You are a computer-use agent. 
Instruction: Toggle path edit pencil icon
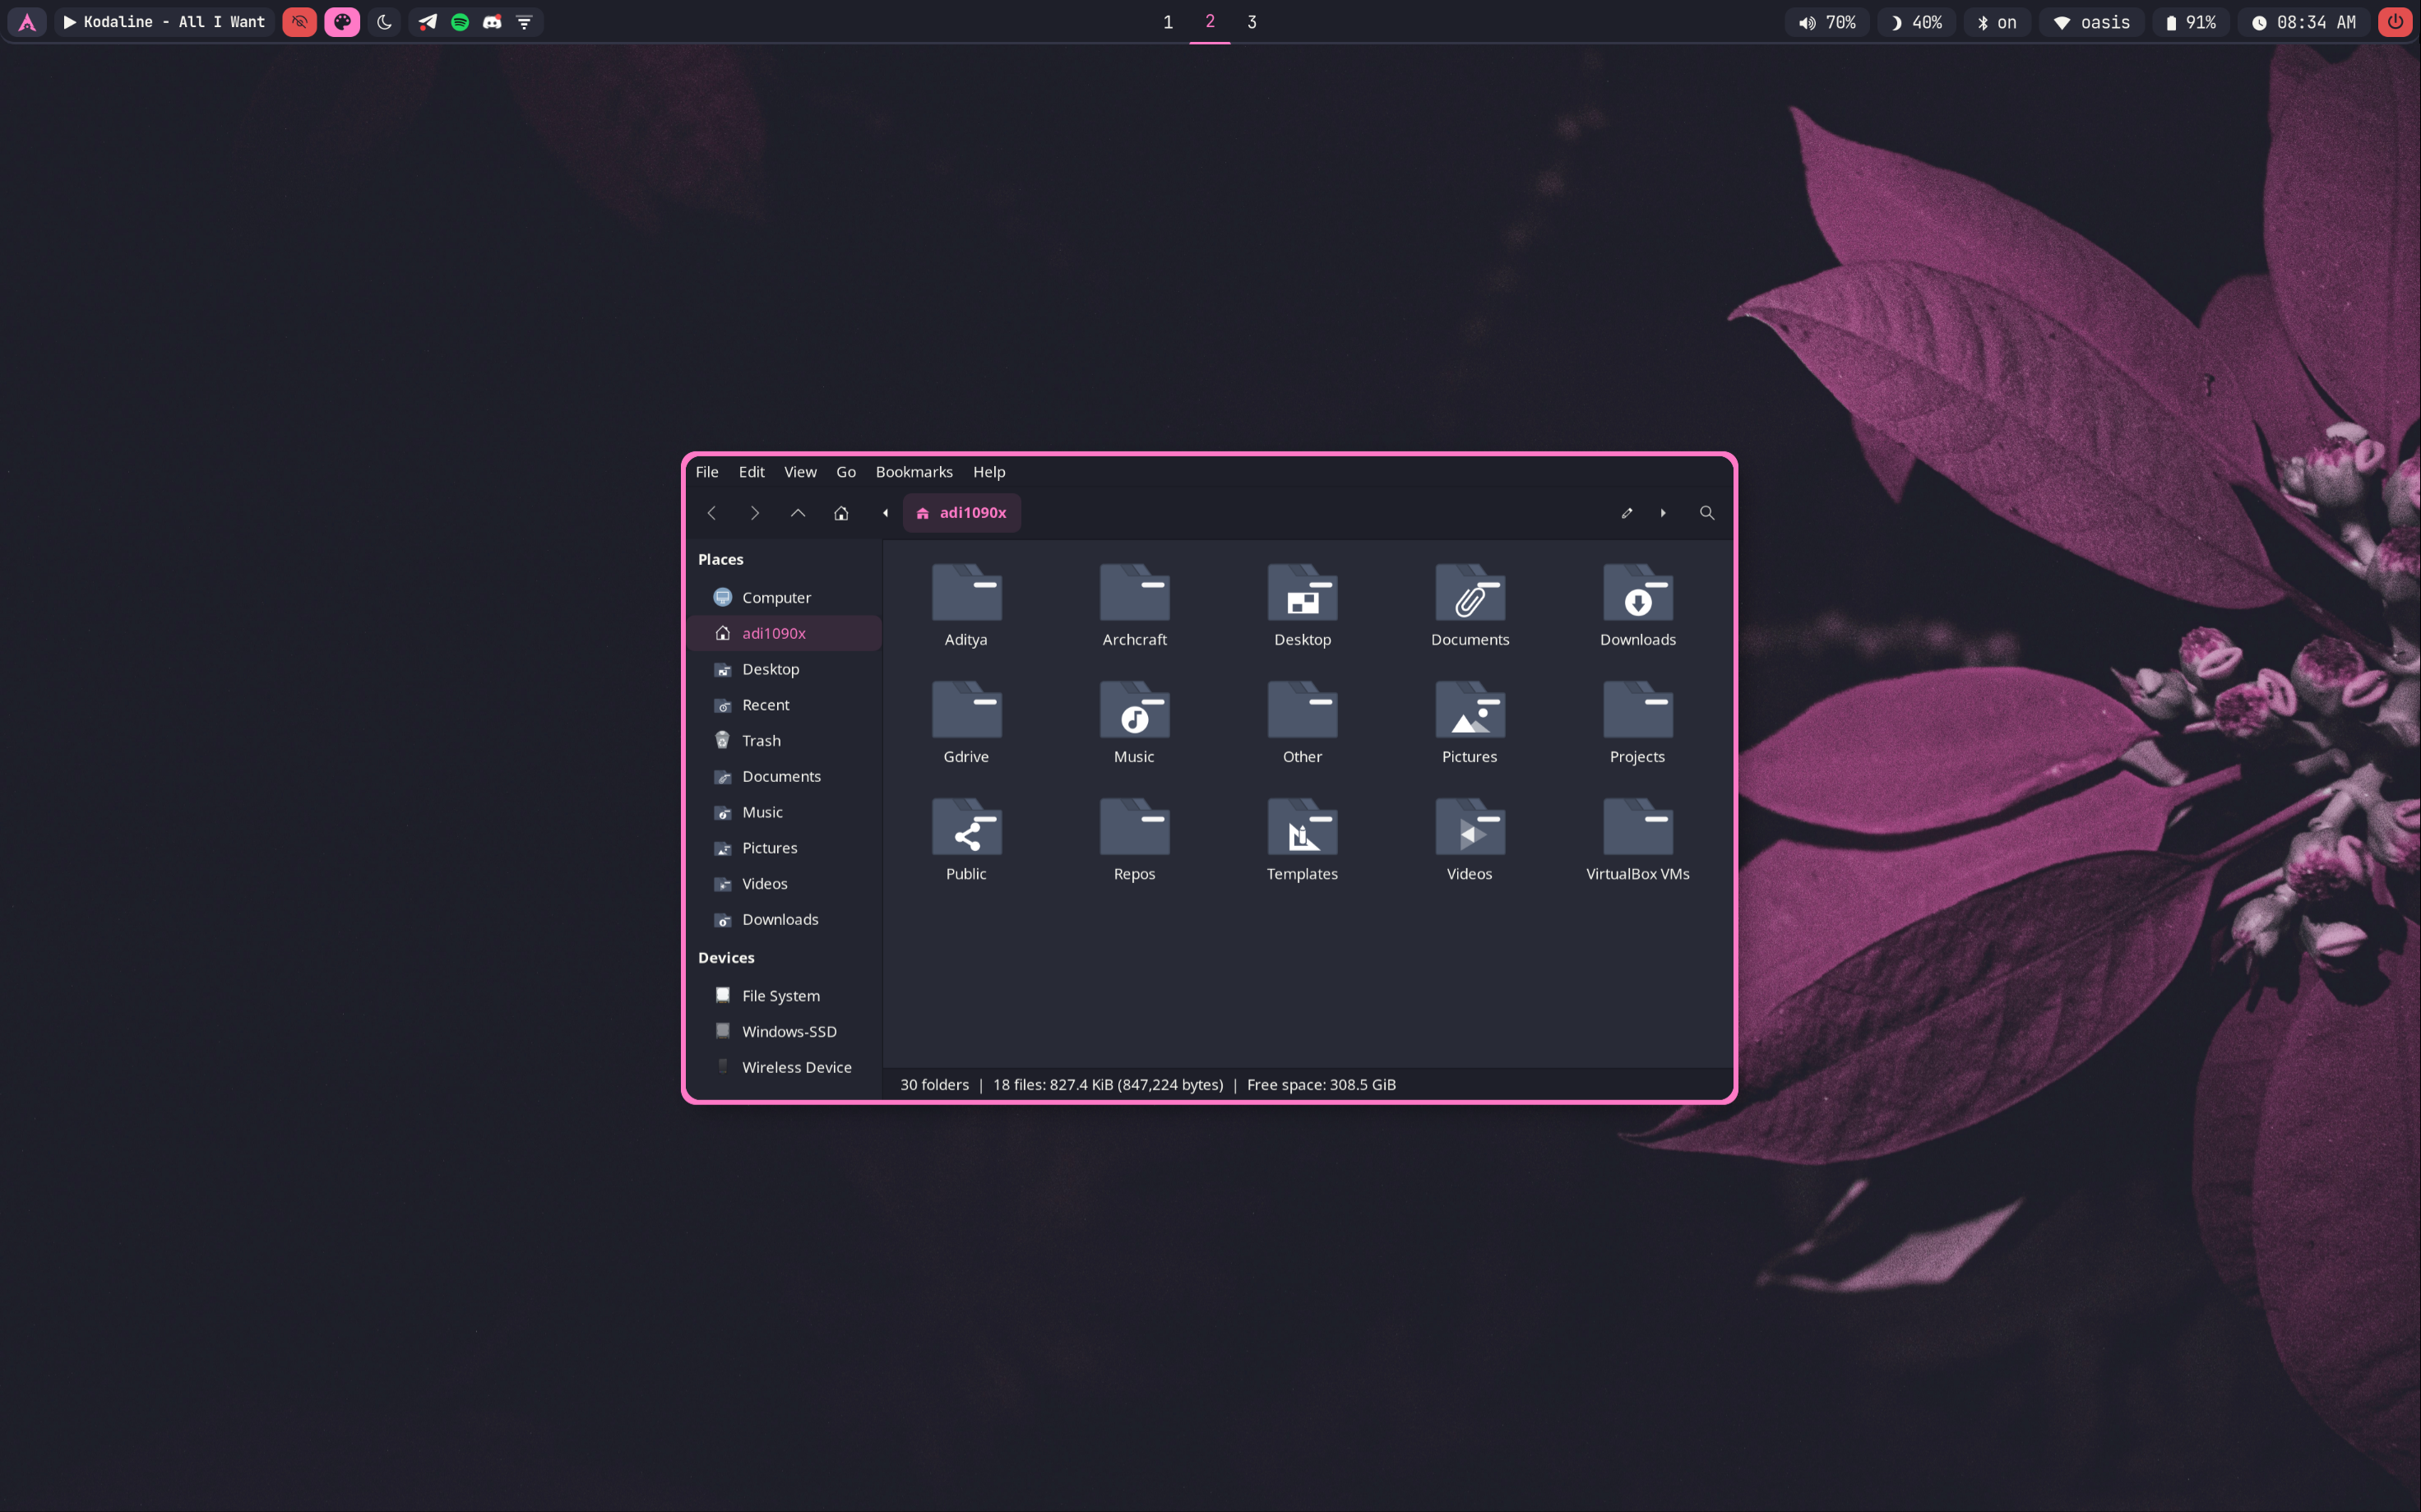tap(1627, 513)
